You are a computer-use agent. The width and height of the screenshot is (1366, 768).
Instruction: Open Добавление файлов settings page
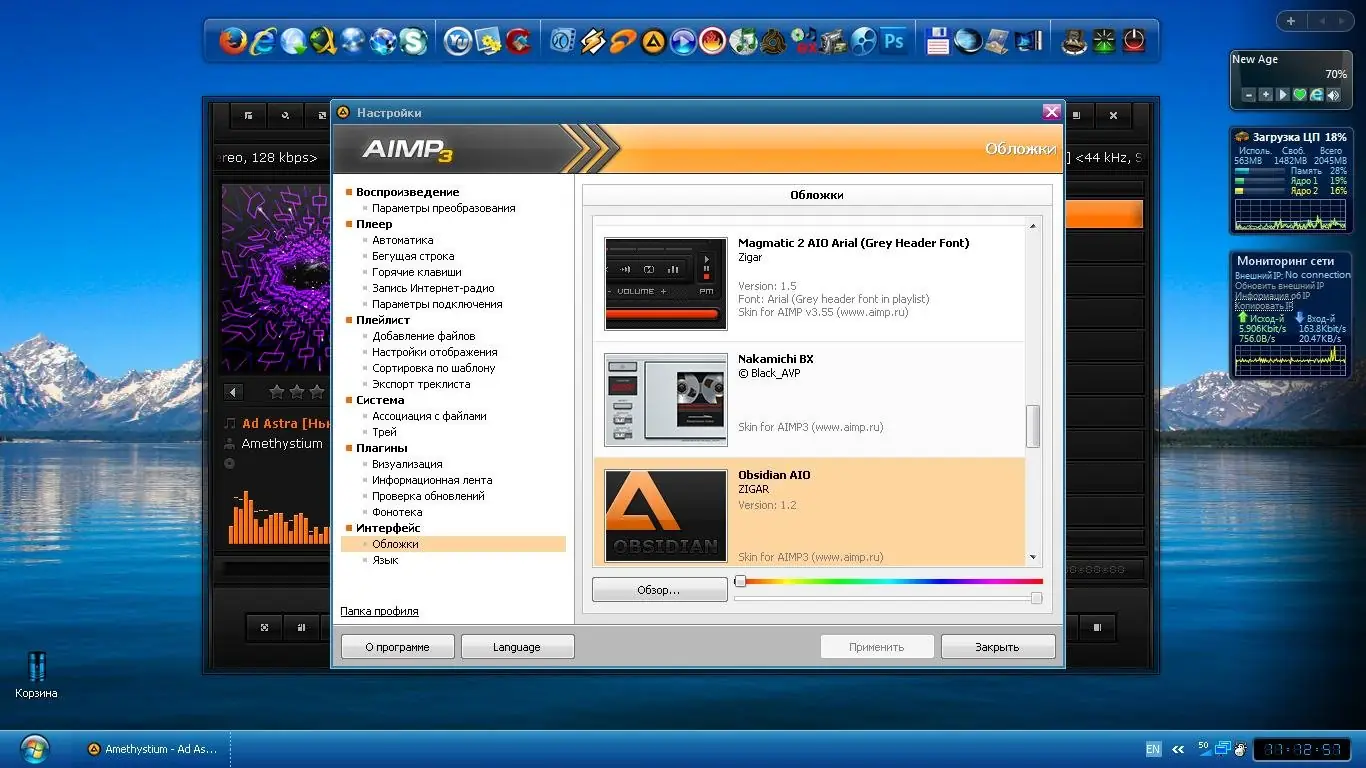point(424,336)
